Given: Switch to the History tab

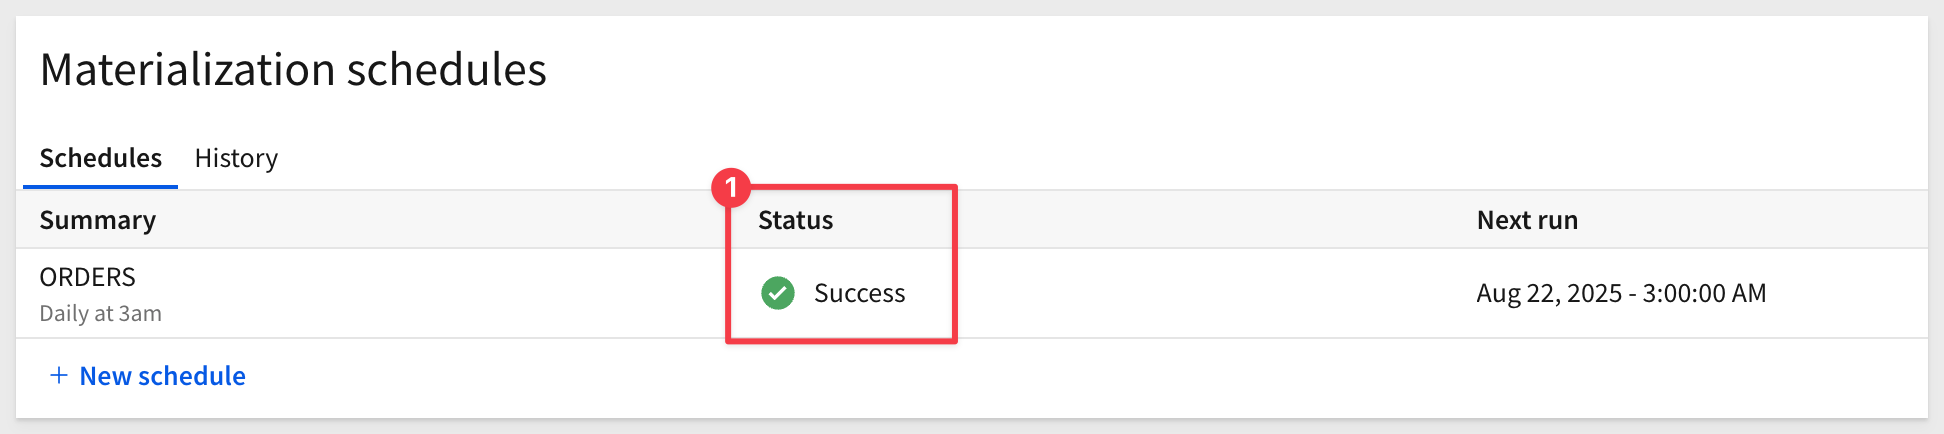Looking at the screenshot, I should click(236, 158).
